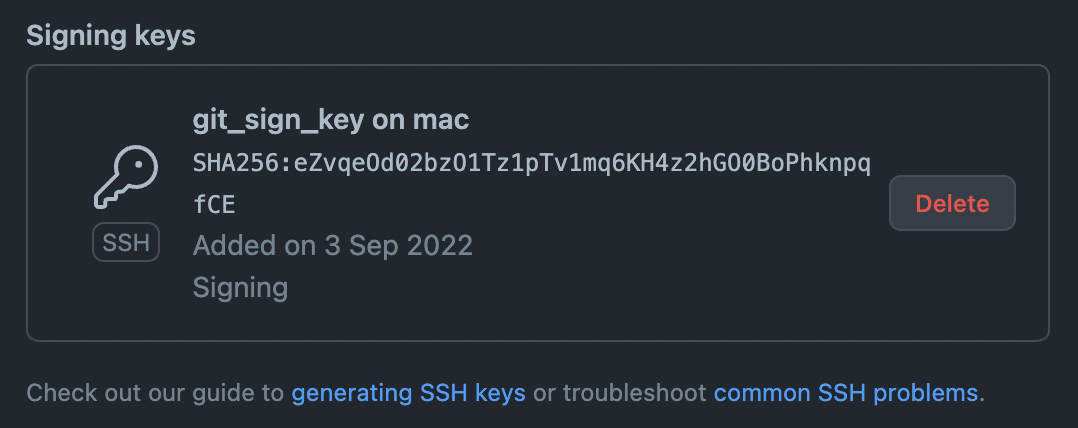Click the SHA256 fingerprint first line
This screenshot has height=428, width=1078.
(x=531, y=164)
